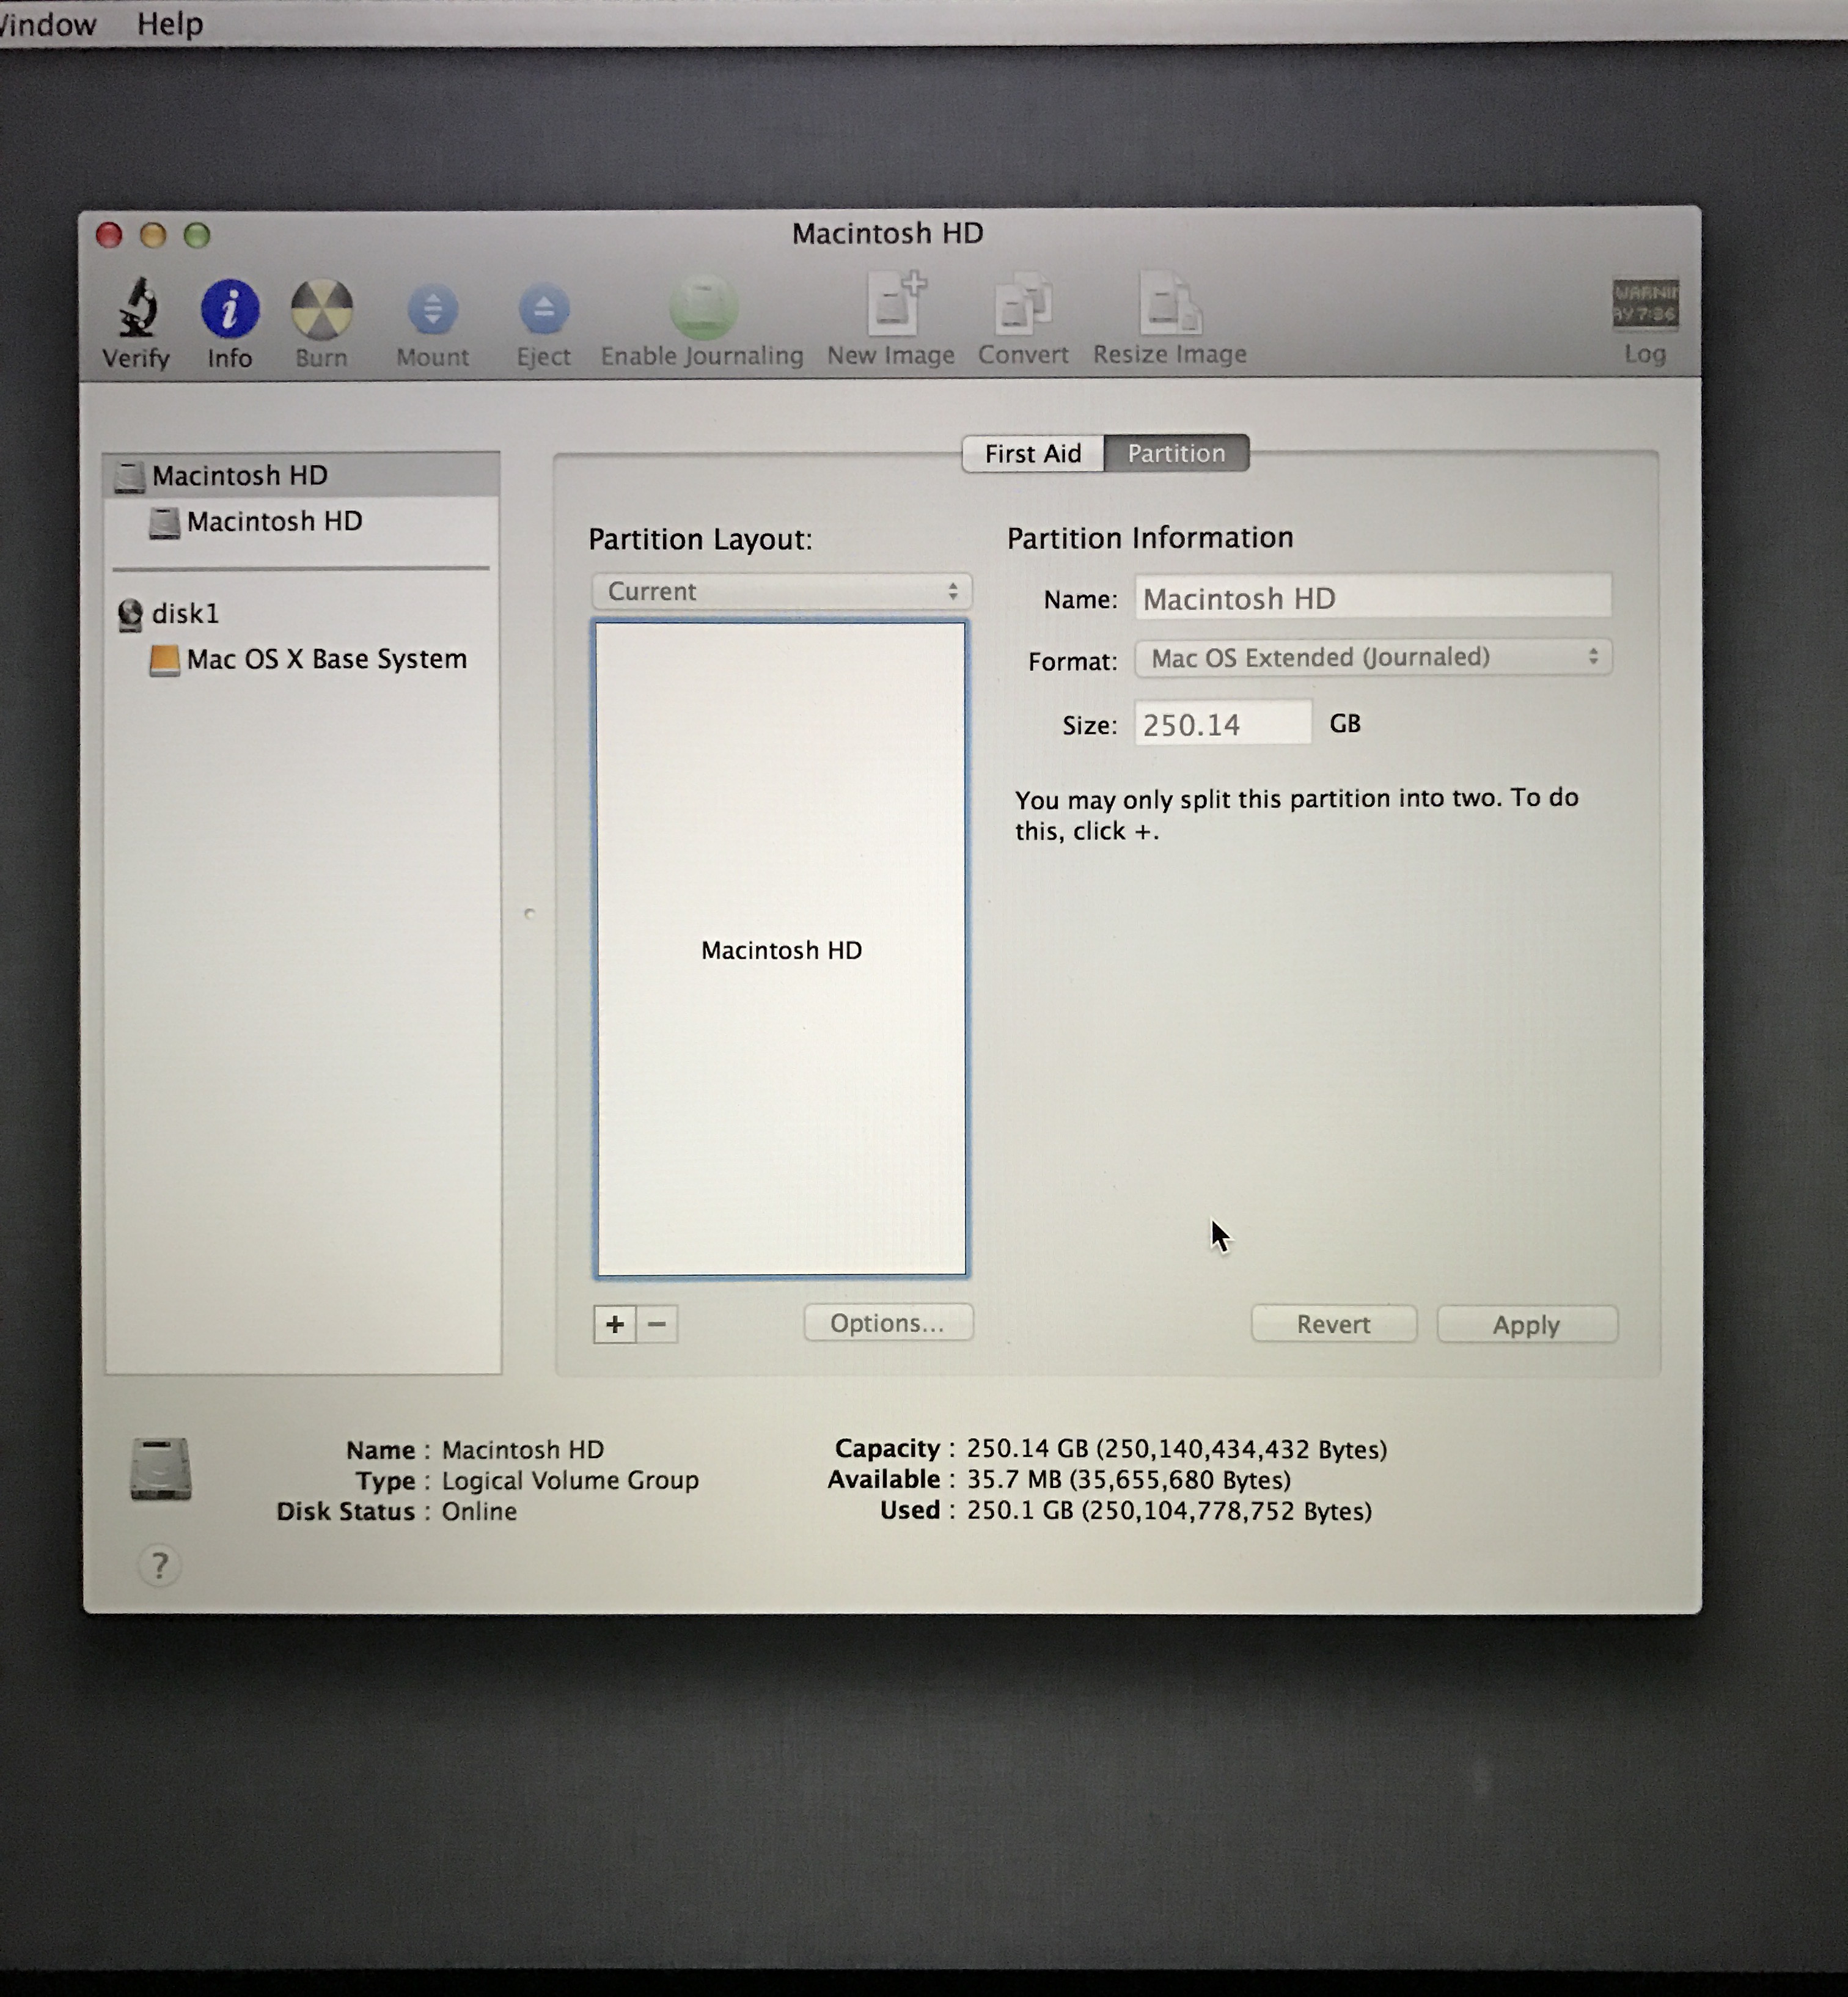Click the Mount toolbar icon
This screenshot has height=1997, width=1848.
(432, 310)
